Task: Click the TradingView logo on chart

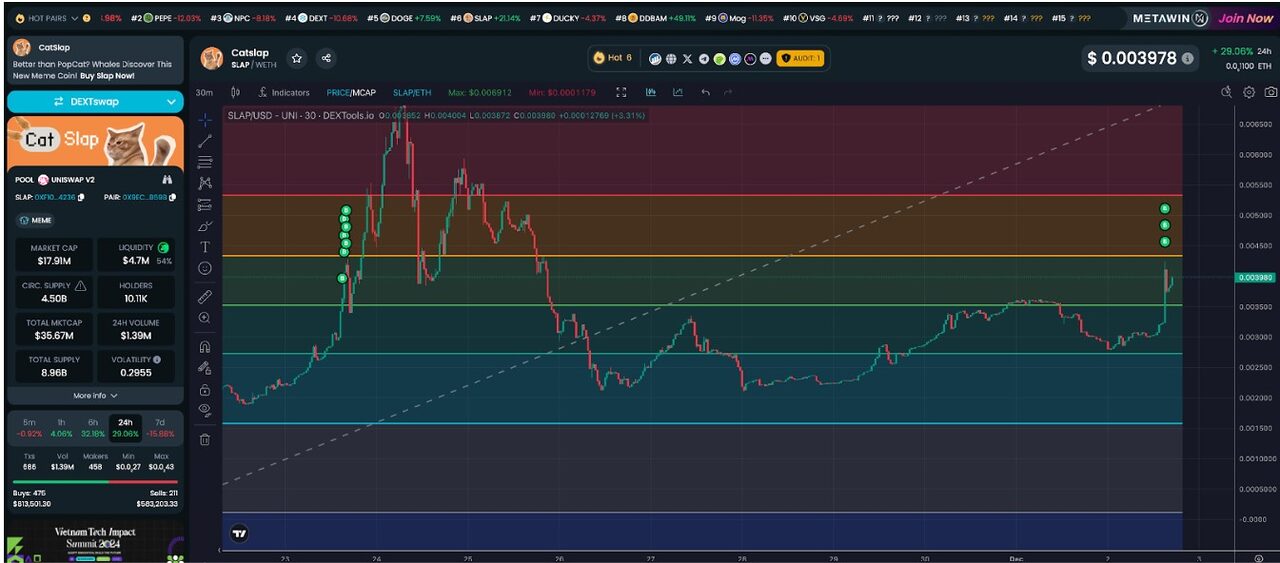Action: pos(239,533)
